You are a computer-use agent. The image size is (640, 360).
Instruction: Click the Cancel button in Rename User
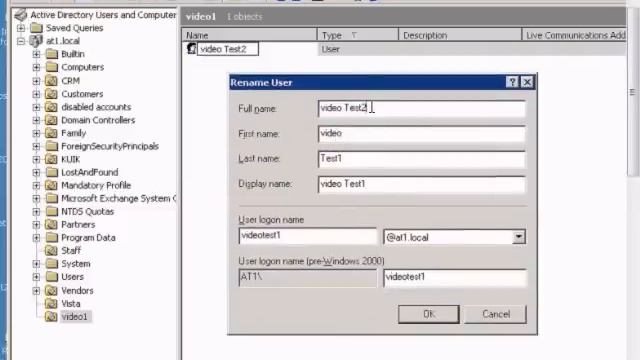point(496,314)
